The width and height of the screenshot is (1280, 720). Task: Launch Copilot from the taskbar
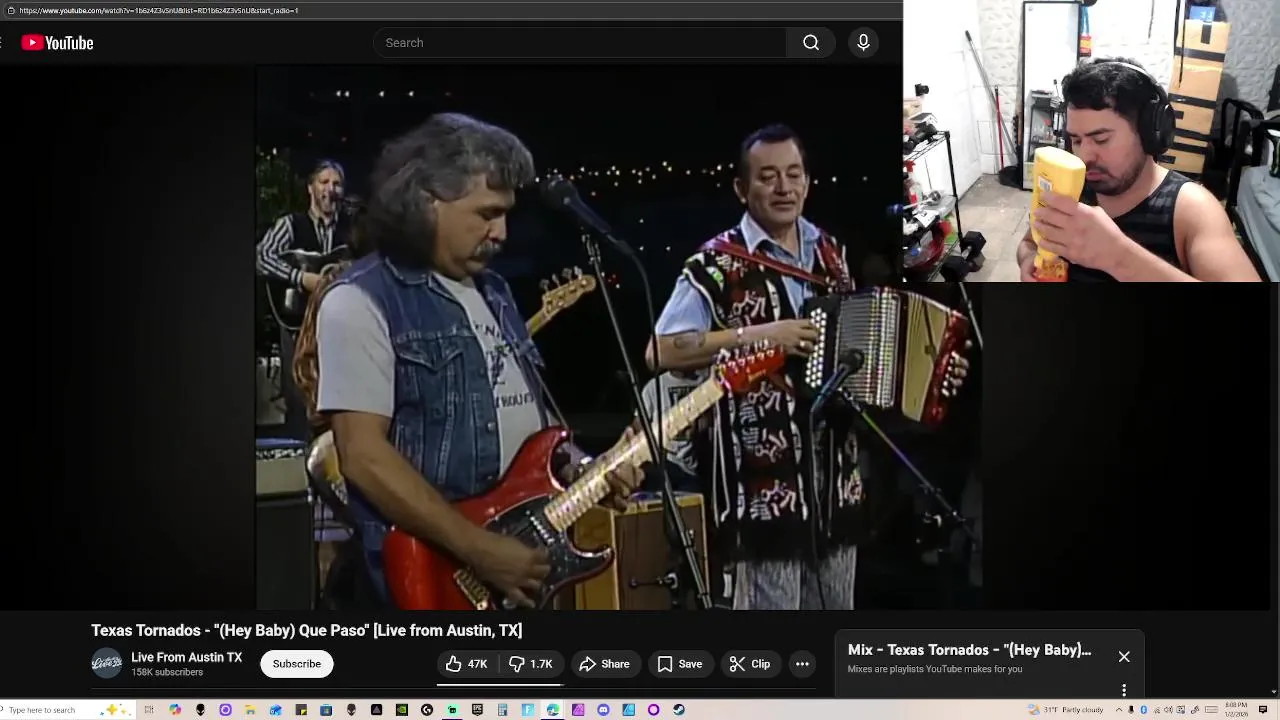coord(175,710)
